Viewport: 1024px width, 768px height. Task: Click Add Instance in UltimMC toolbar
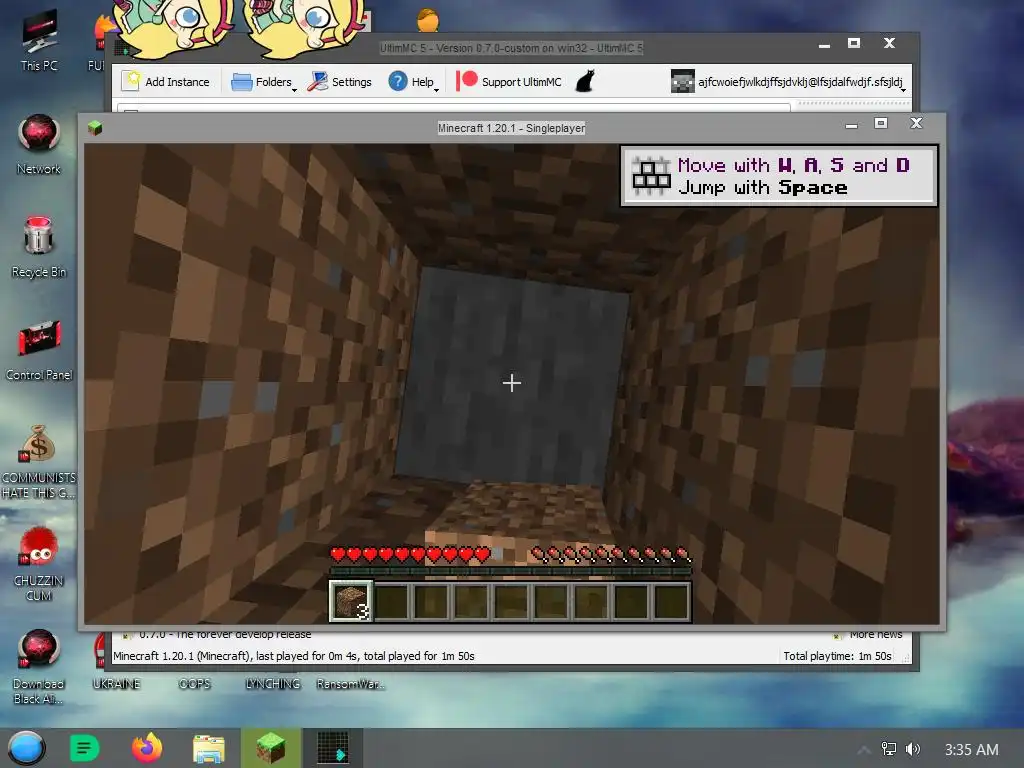[165, 82]
